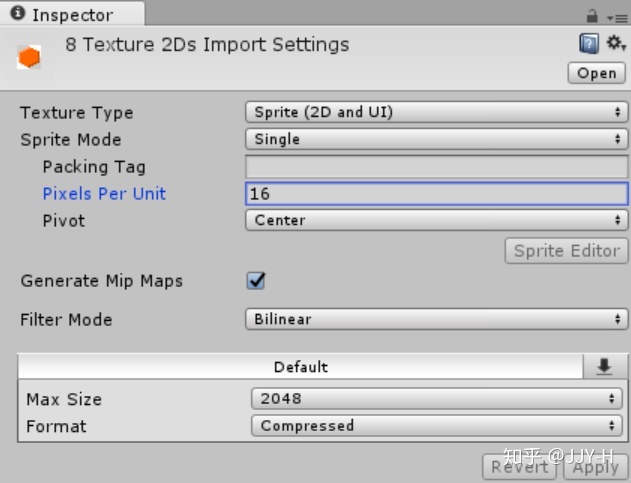Click the Packing Tag input field
The image size is (631, 483).
click(x=436, y=167)
